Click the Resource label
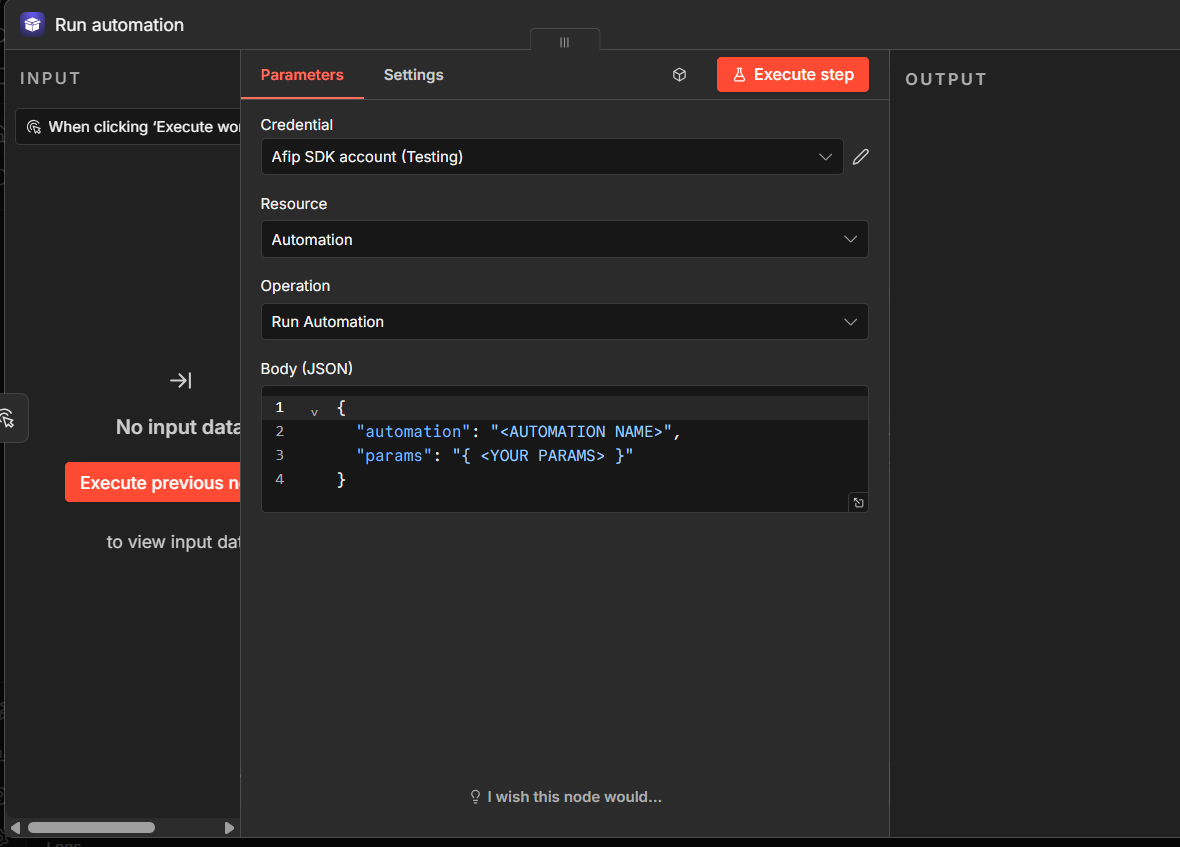 (293, 204)
